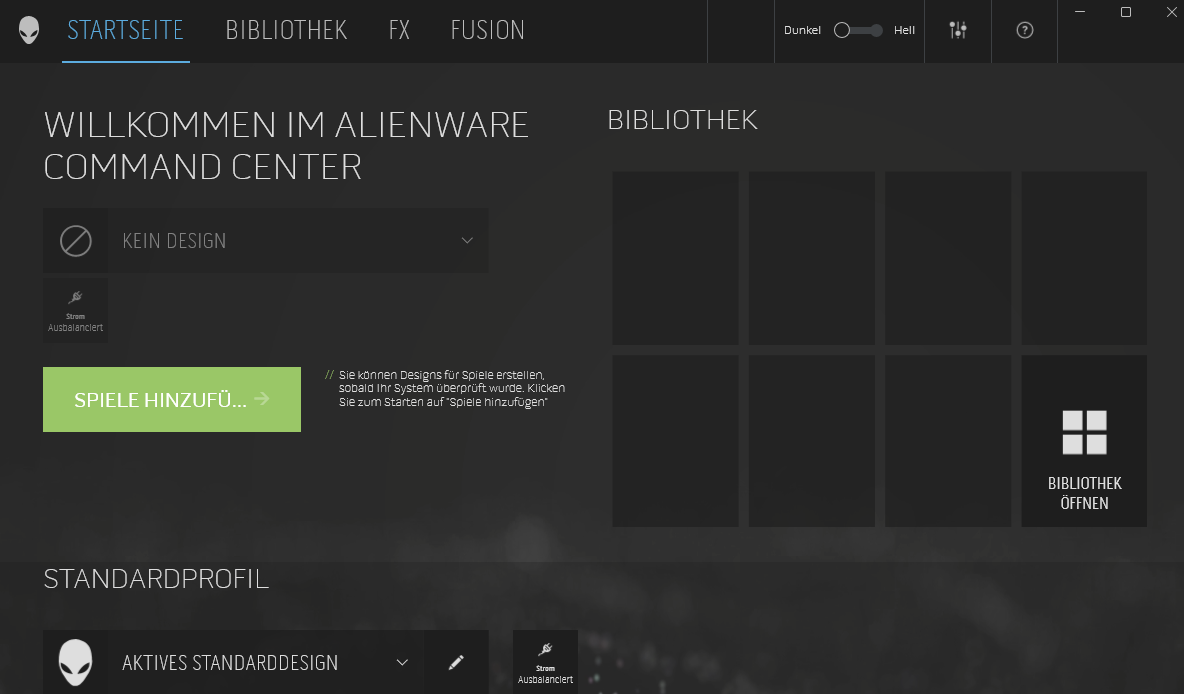The width and height of the screenshot is (1184, 694).
Task: Click the Spiele hinzufügen button
Action: (x=171, y=399)
